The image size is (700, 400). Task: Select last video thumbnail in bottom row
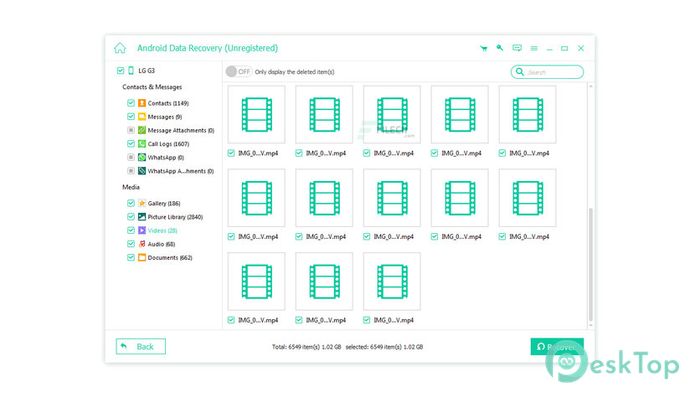point(392,281)
